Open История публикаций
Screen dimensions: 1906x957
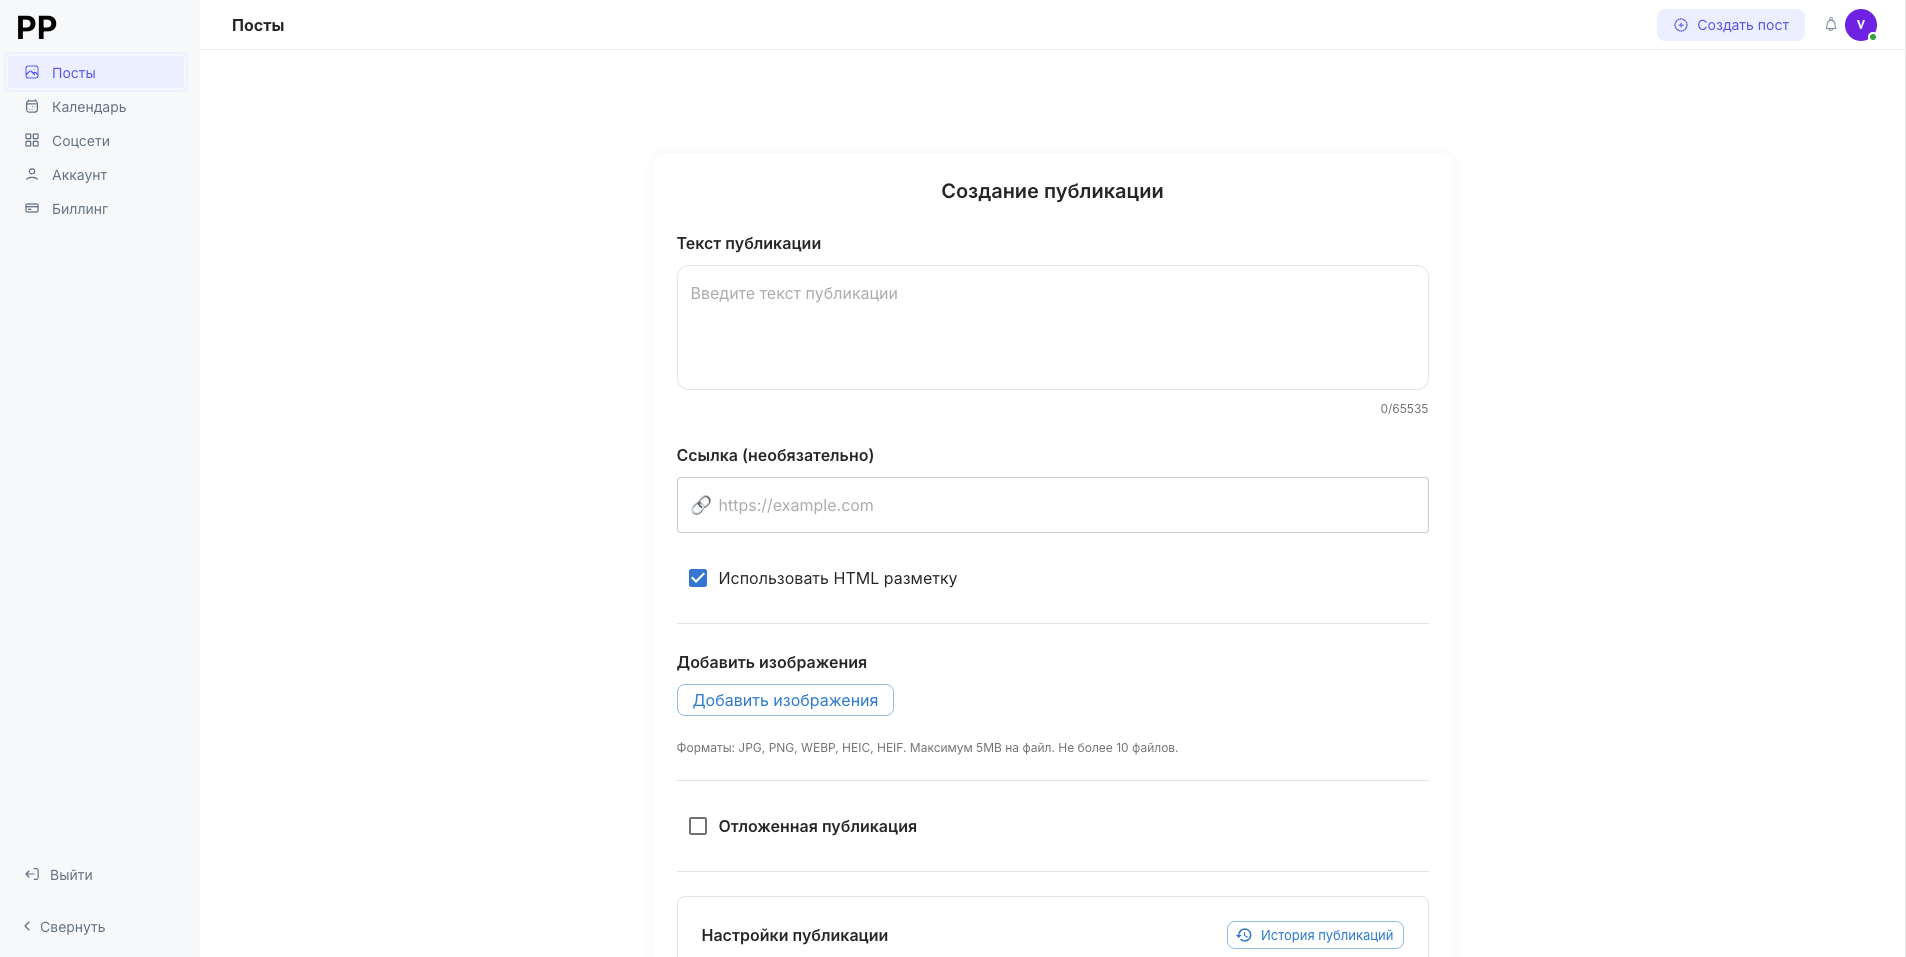point(1315,935)
